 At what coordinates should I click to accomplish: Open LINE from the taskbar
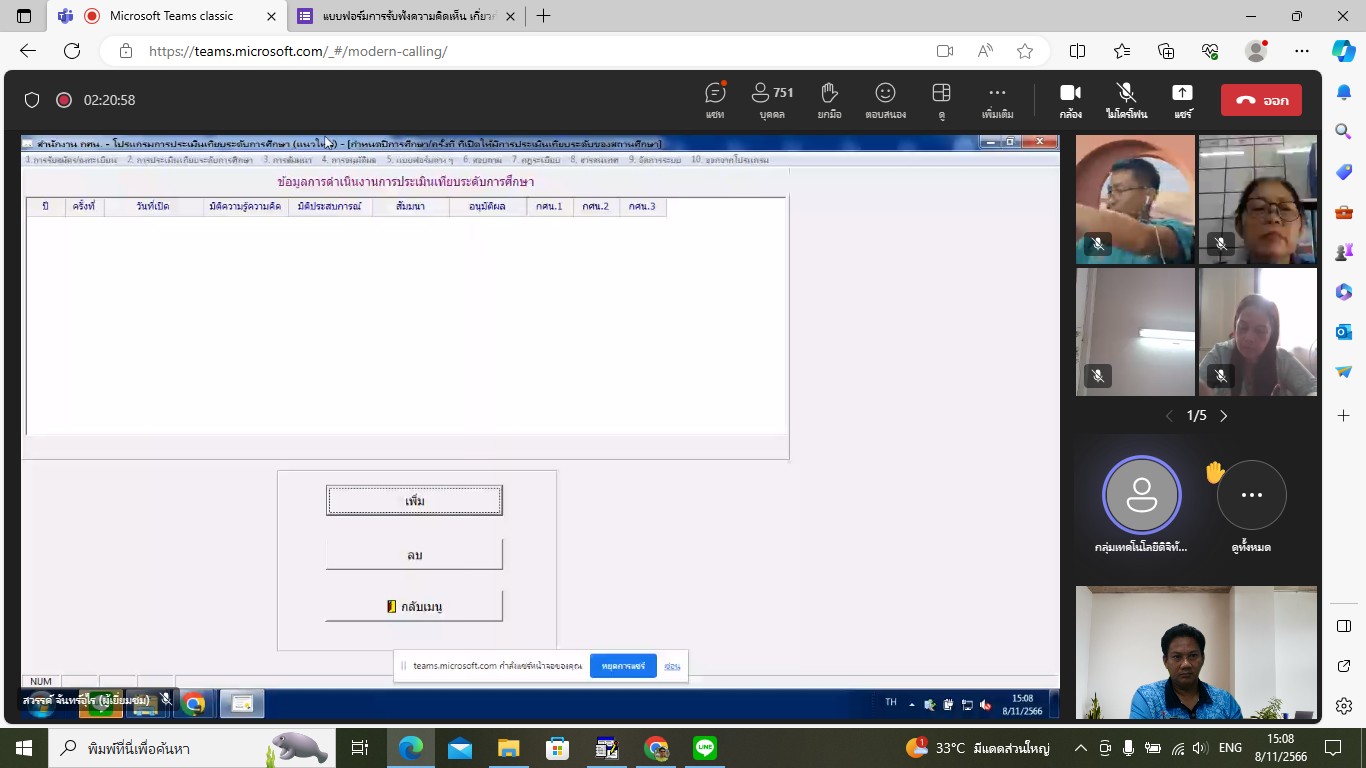[705, 748]
